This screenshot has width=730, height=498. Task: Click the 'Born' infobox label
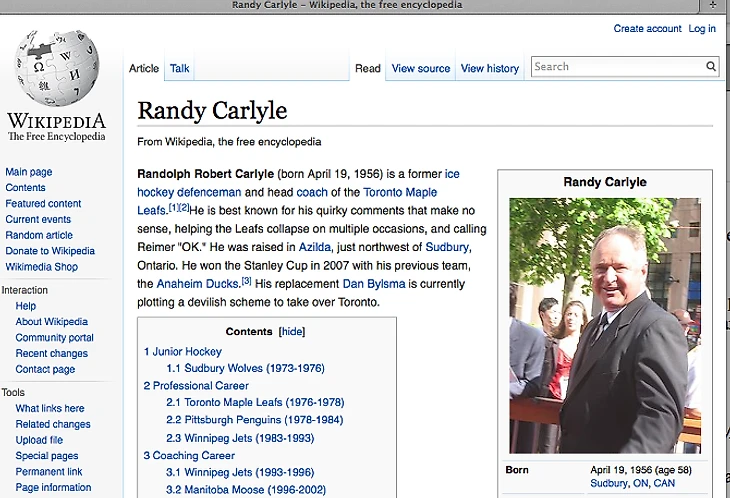[517, 470]
